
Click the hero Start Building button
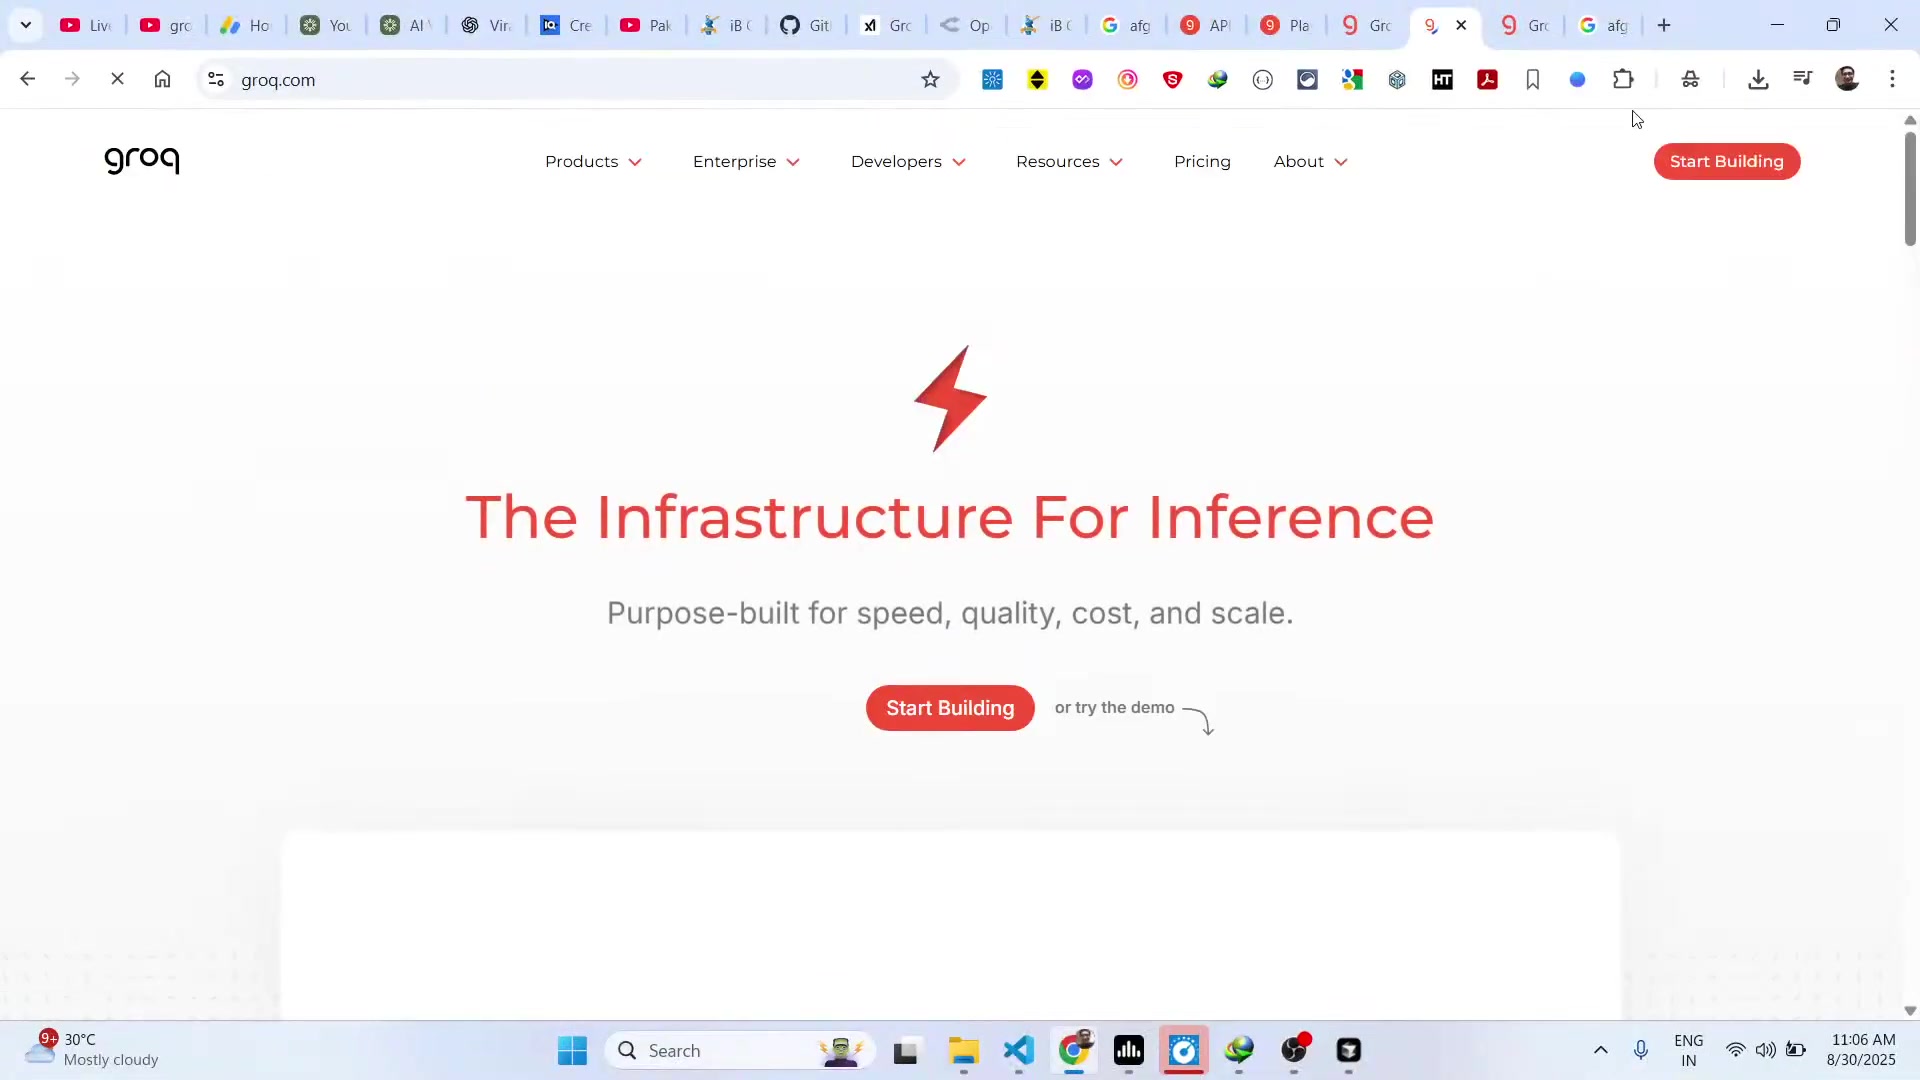pyautogui.click(x=949, y=707)
